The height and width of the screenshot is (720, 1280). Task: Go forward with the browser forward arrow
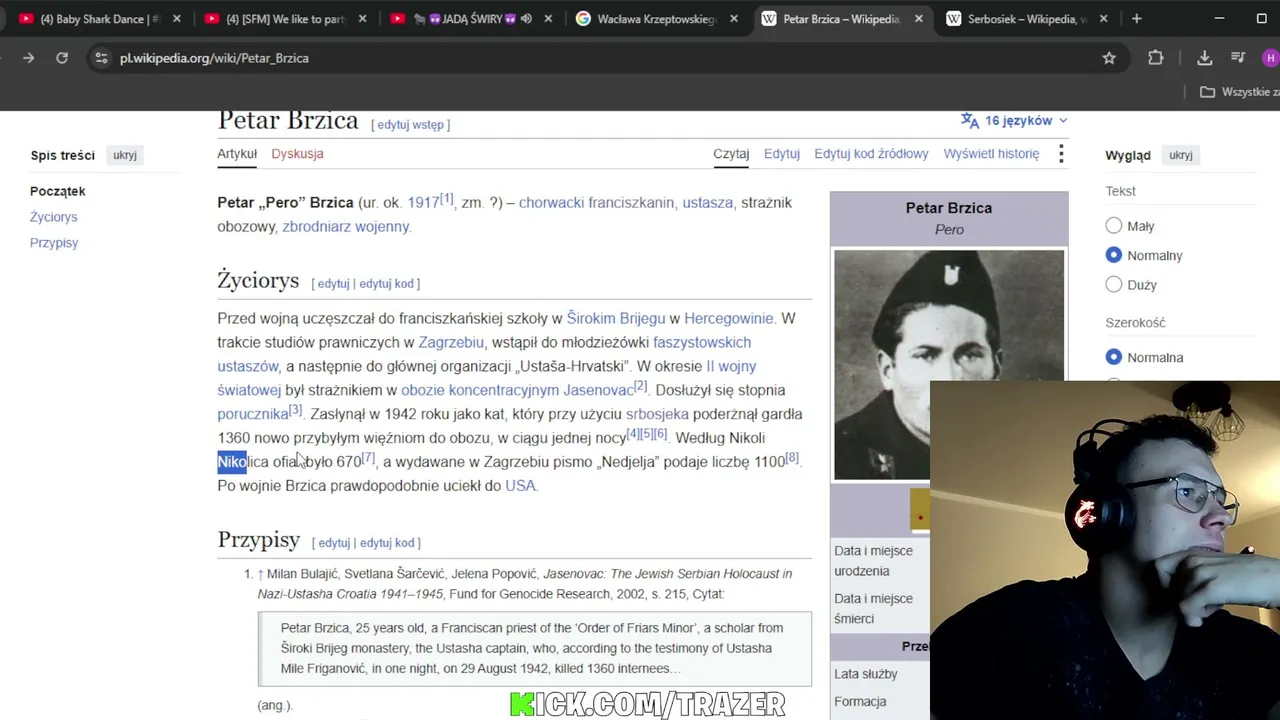pyautogui.click(x=28, y=58)
